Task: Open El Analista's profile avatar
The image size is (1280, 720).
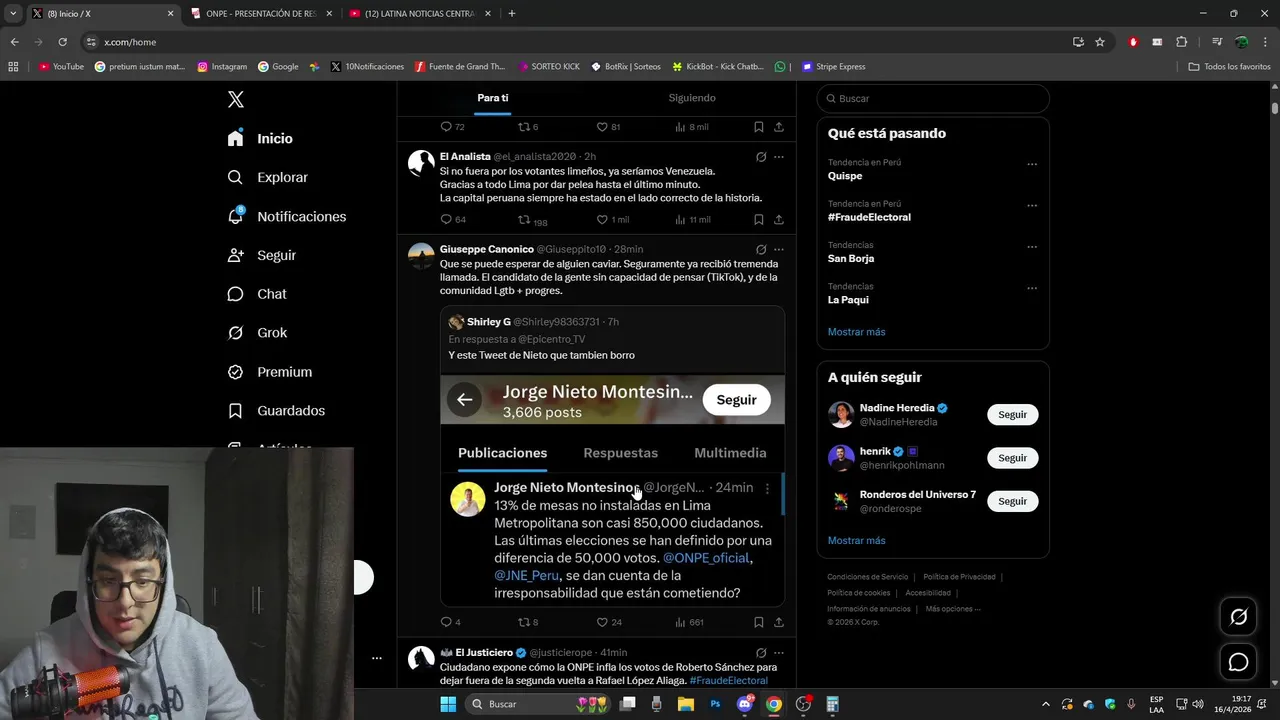Action: point(421,163)
